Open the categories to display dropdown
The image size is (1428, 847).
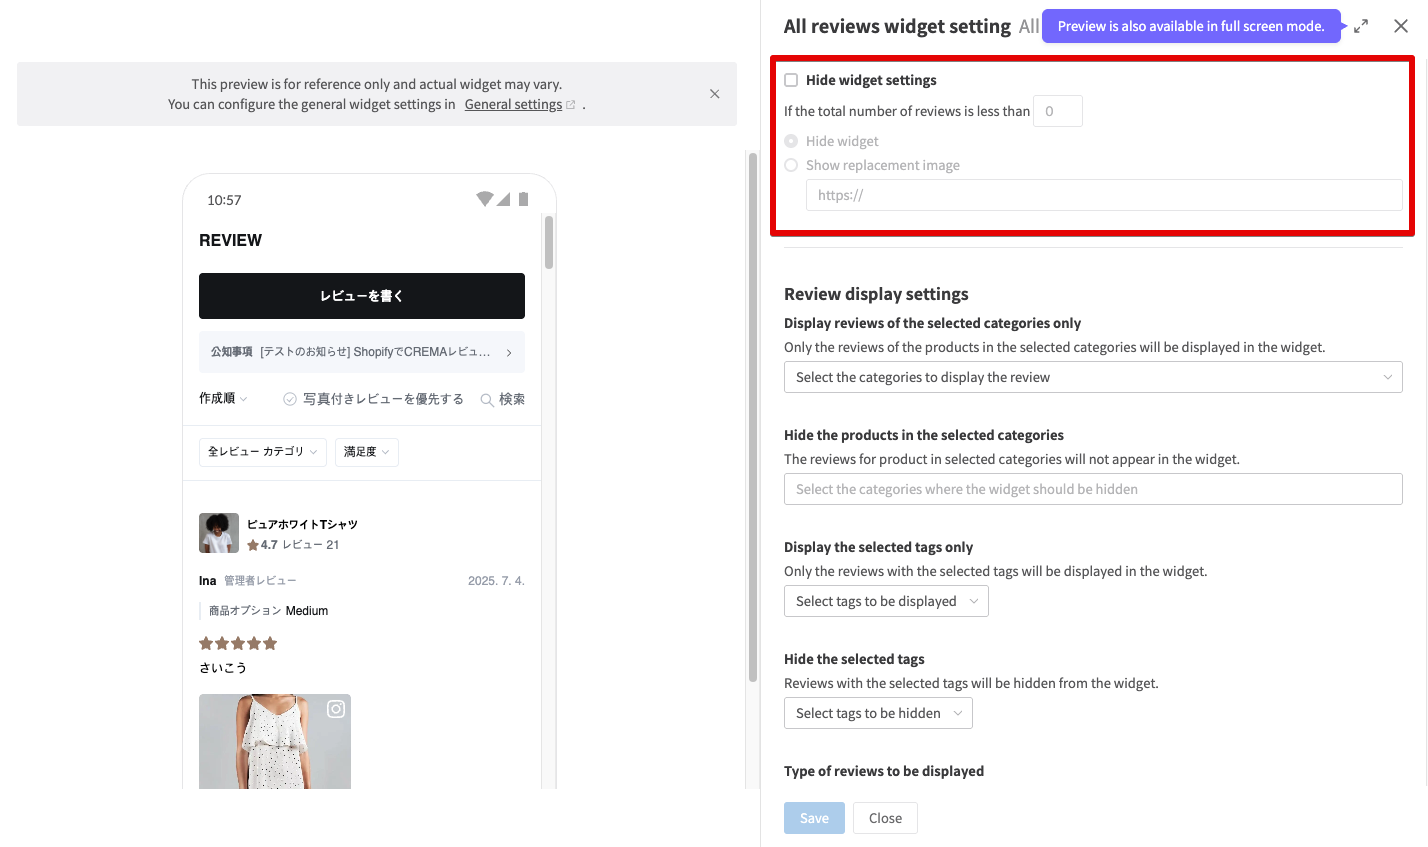pos(1092,377)
